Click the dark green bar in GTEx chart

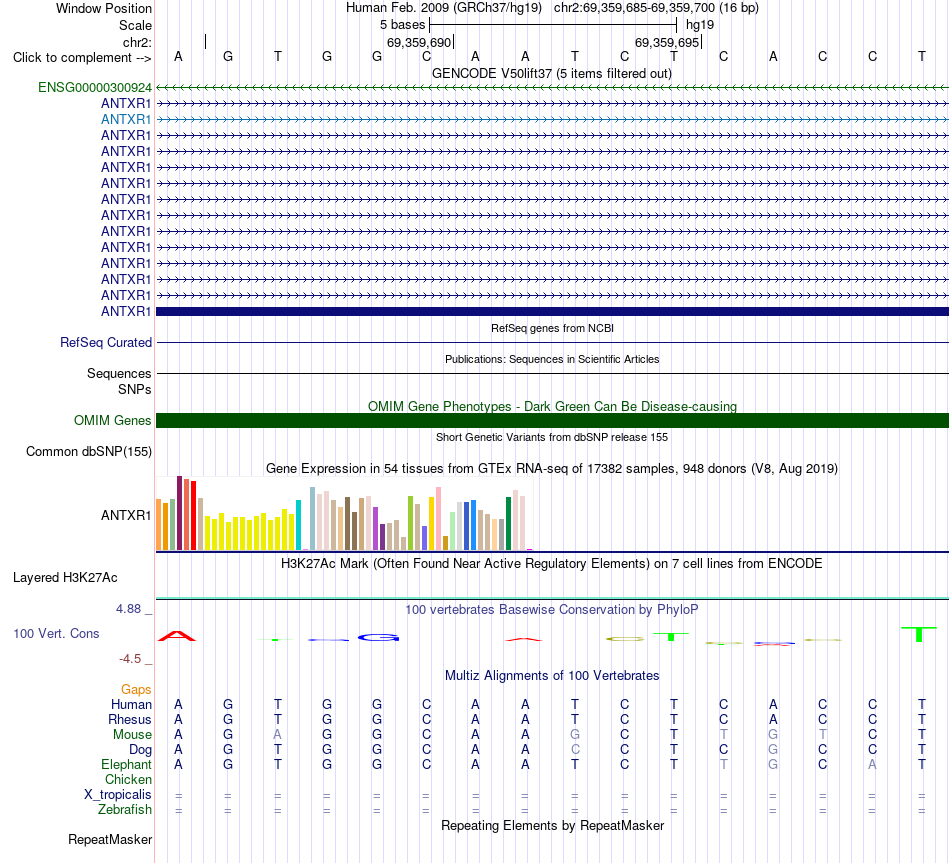pyautogui.click(x=508, y=524)
